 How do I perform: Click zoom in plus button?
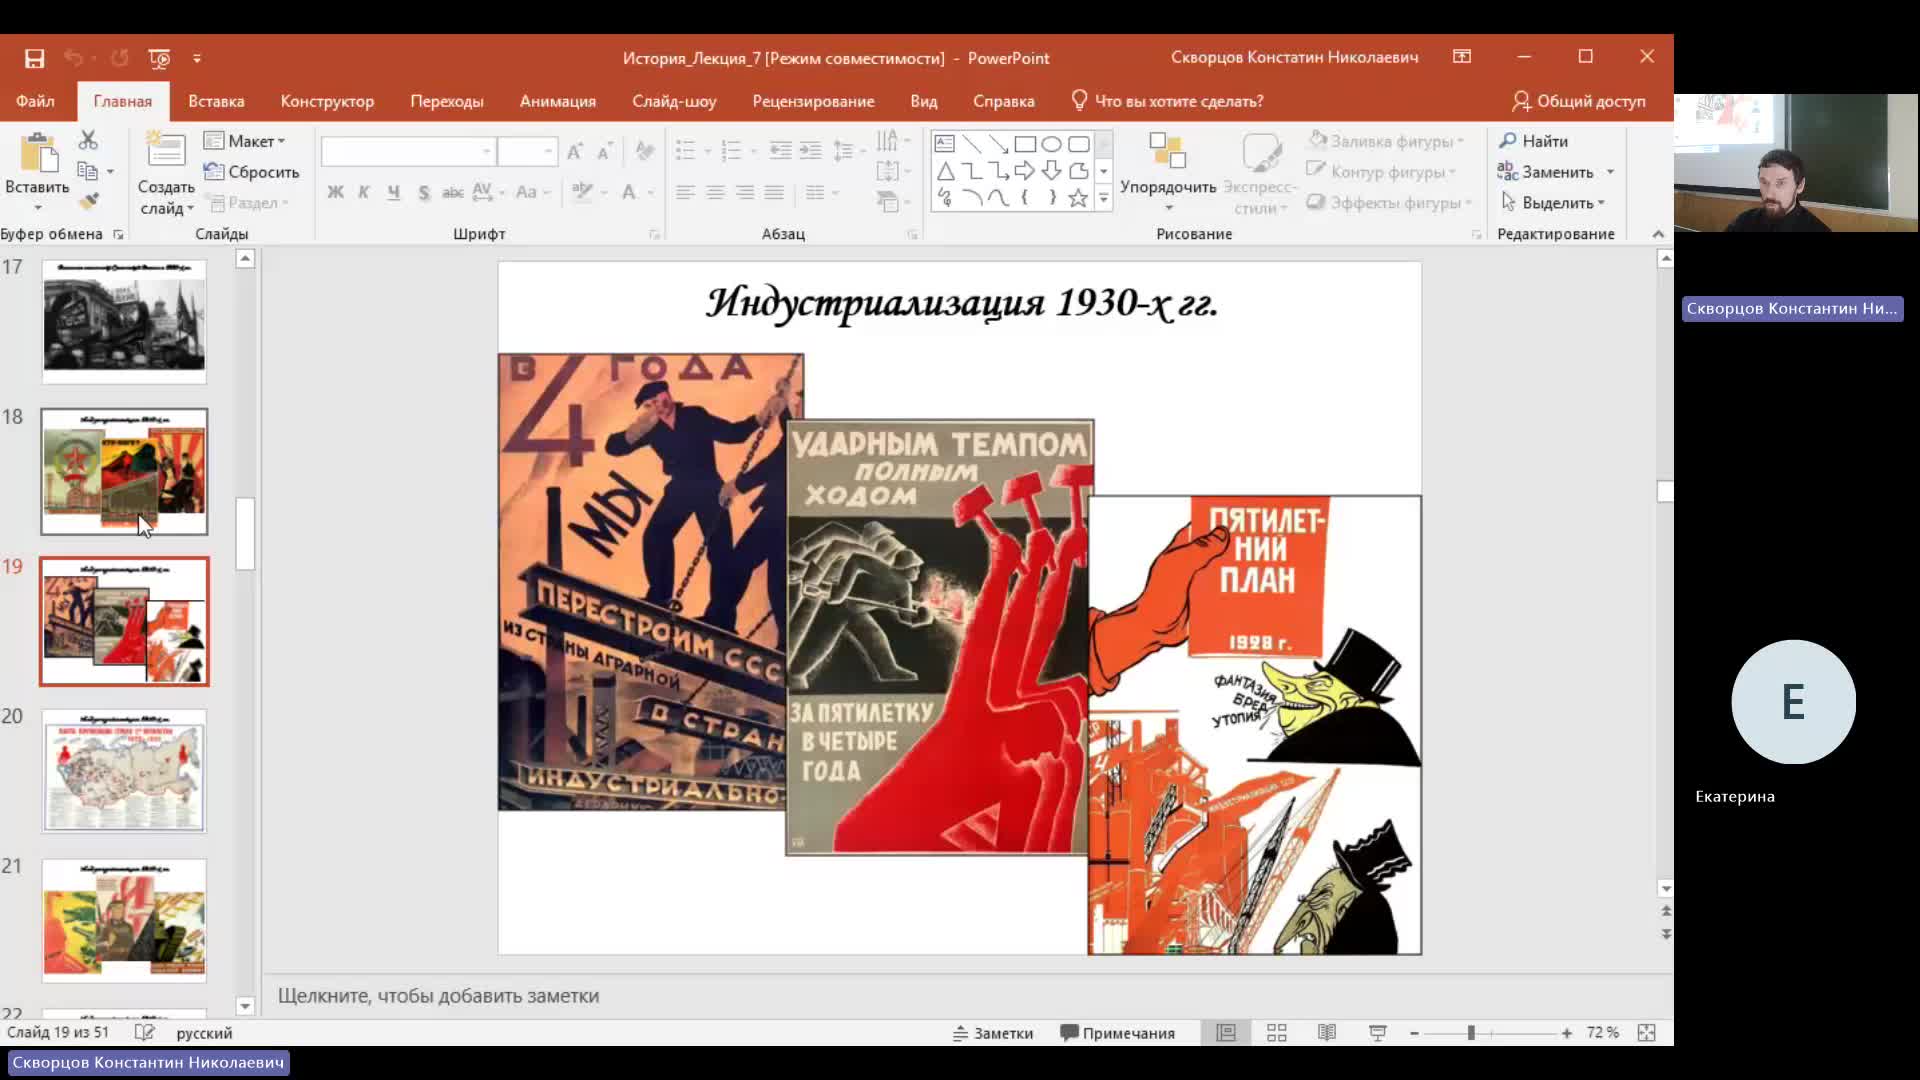(1566, 1033)
